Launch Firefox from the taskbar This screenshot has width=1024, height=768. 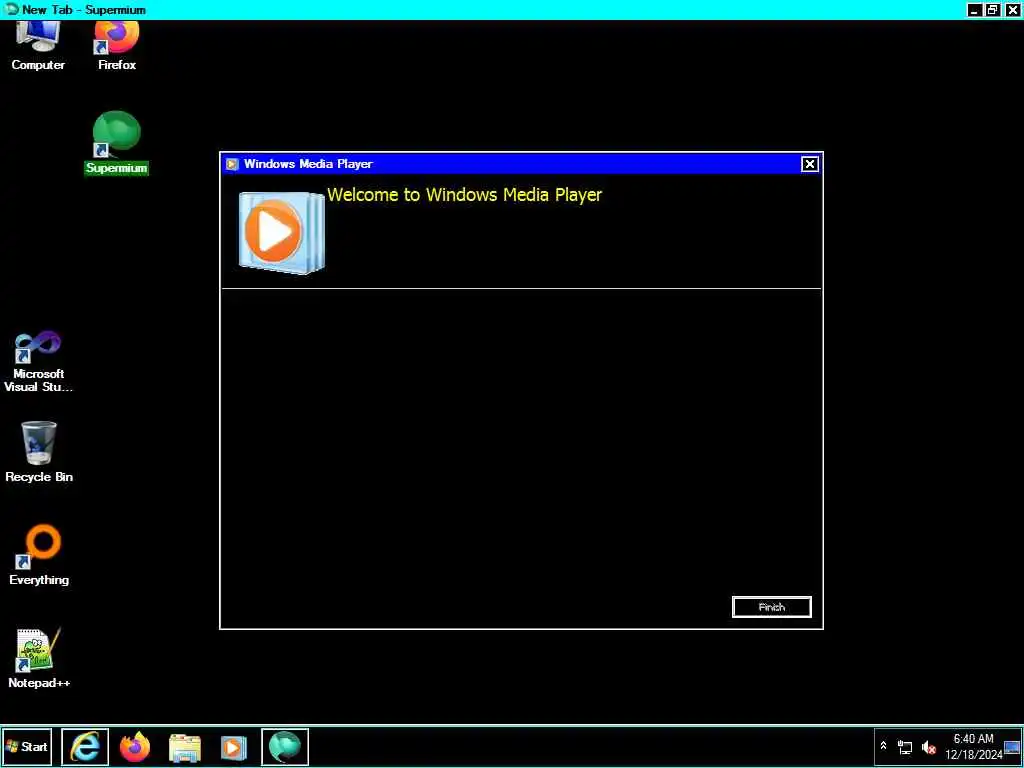135,746
